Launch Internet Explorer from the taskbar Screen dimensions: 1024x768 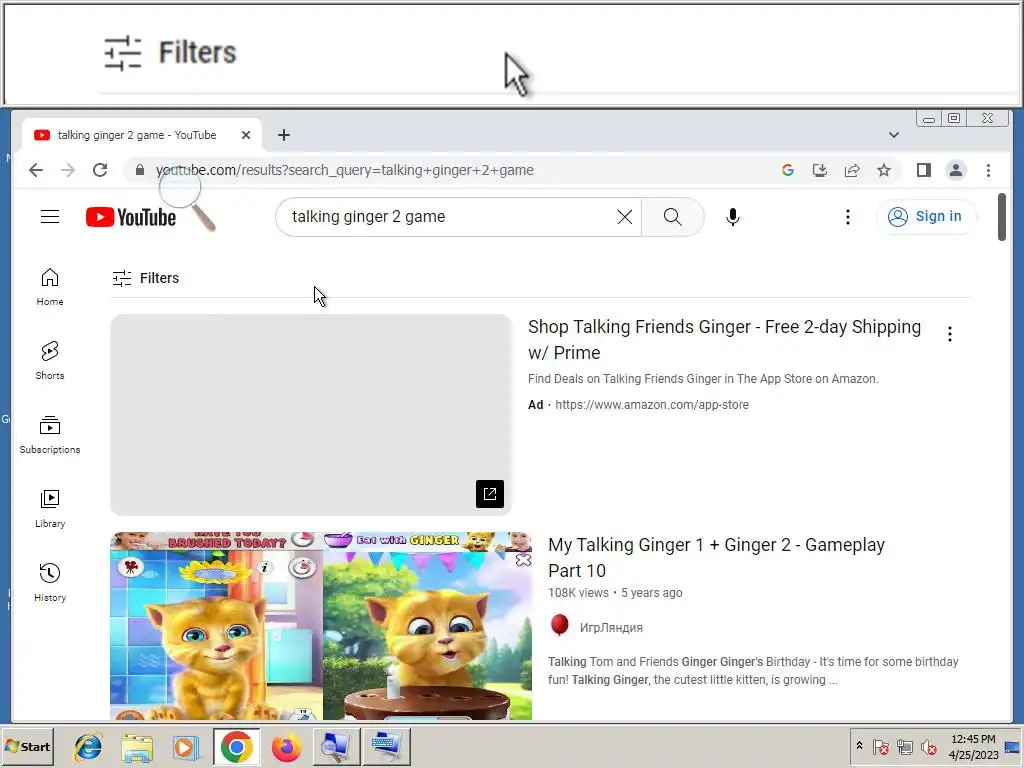88,746
